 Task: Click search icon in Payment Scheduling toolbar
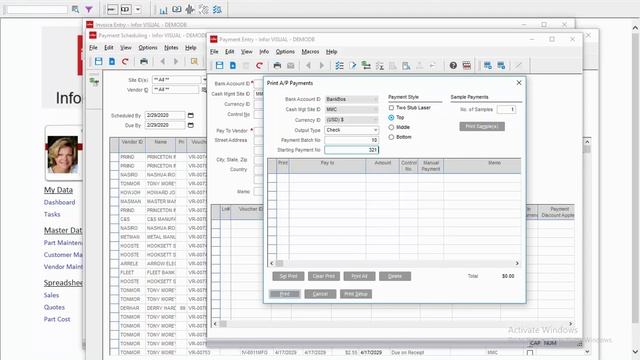(x=194, y=61)
